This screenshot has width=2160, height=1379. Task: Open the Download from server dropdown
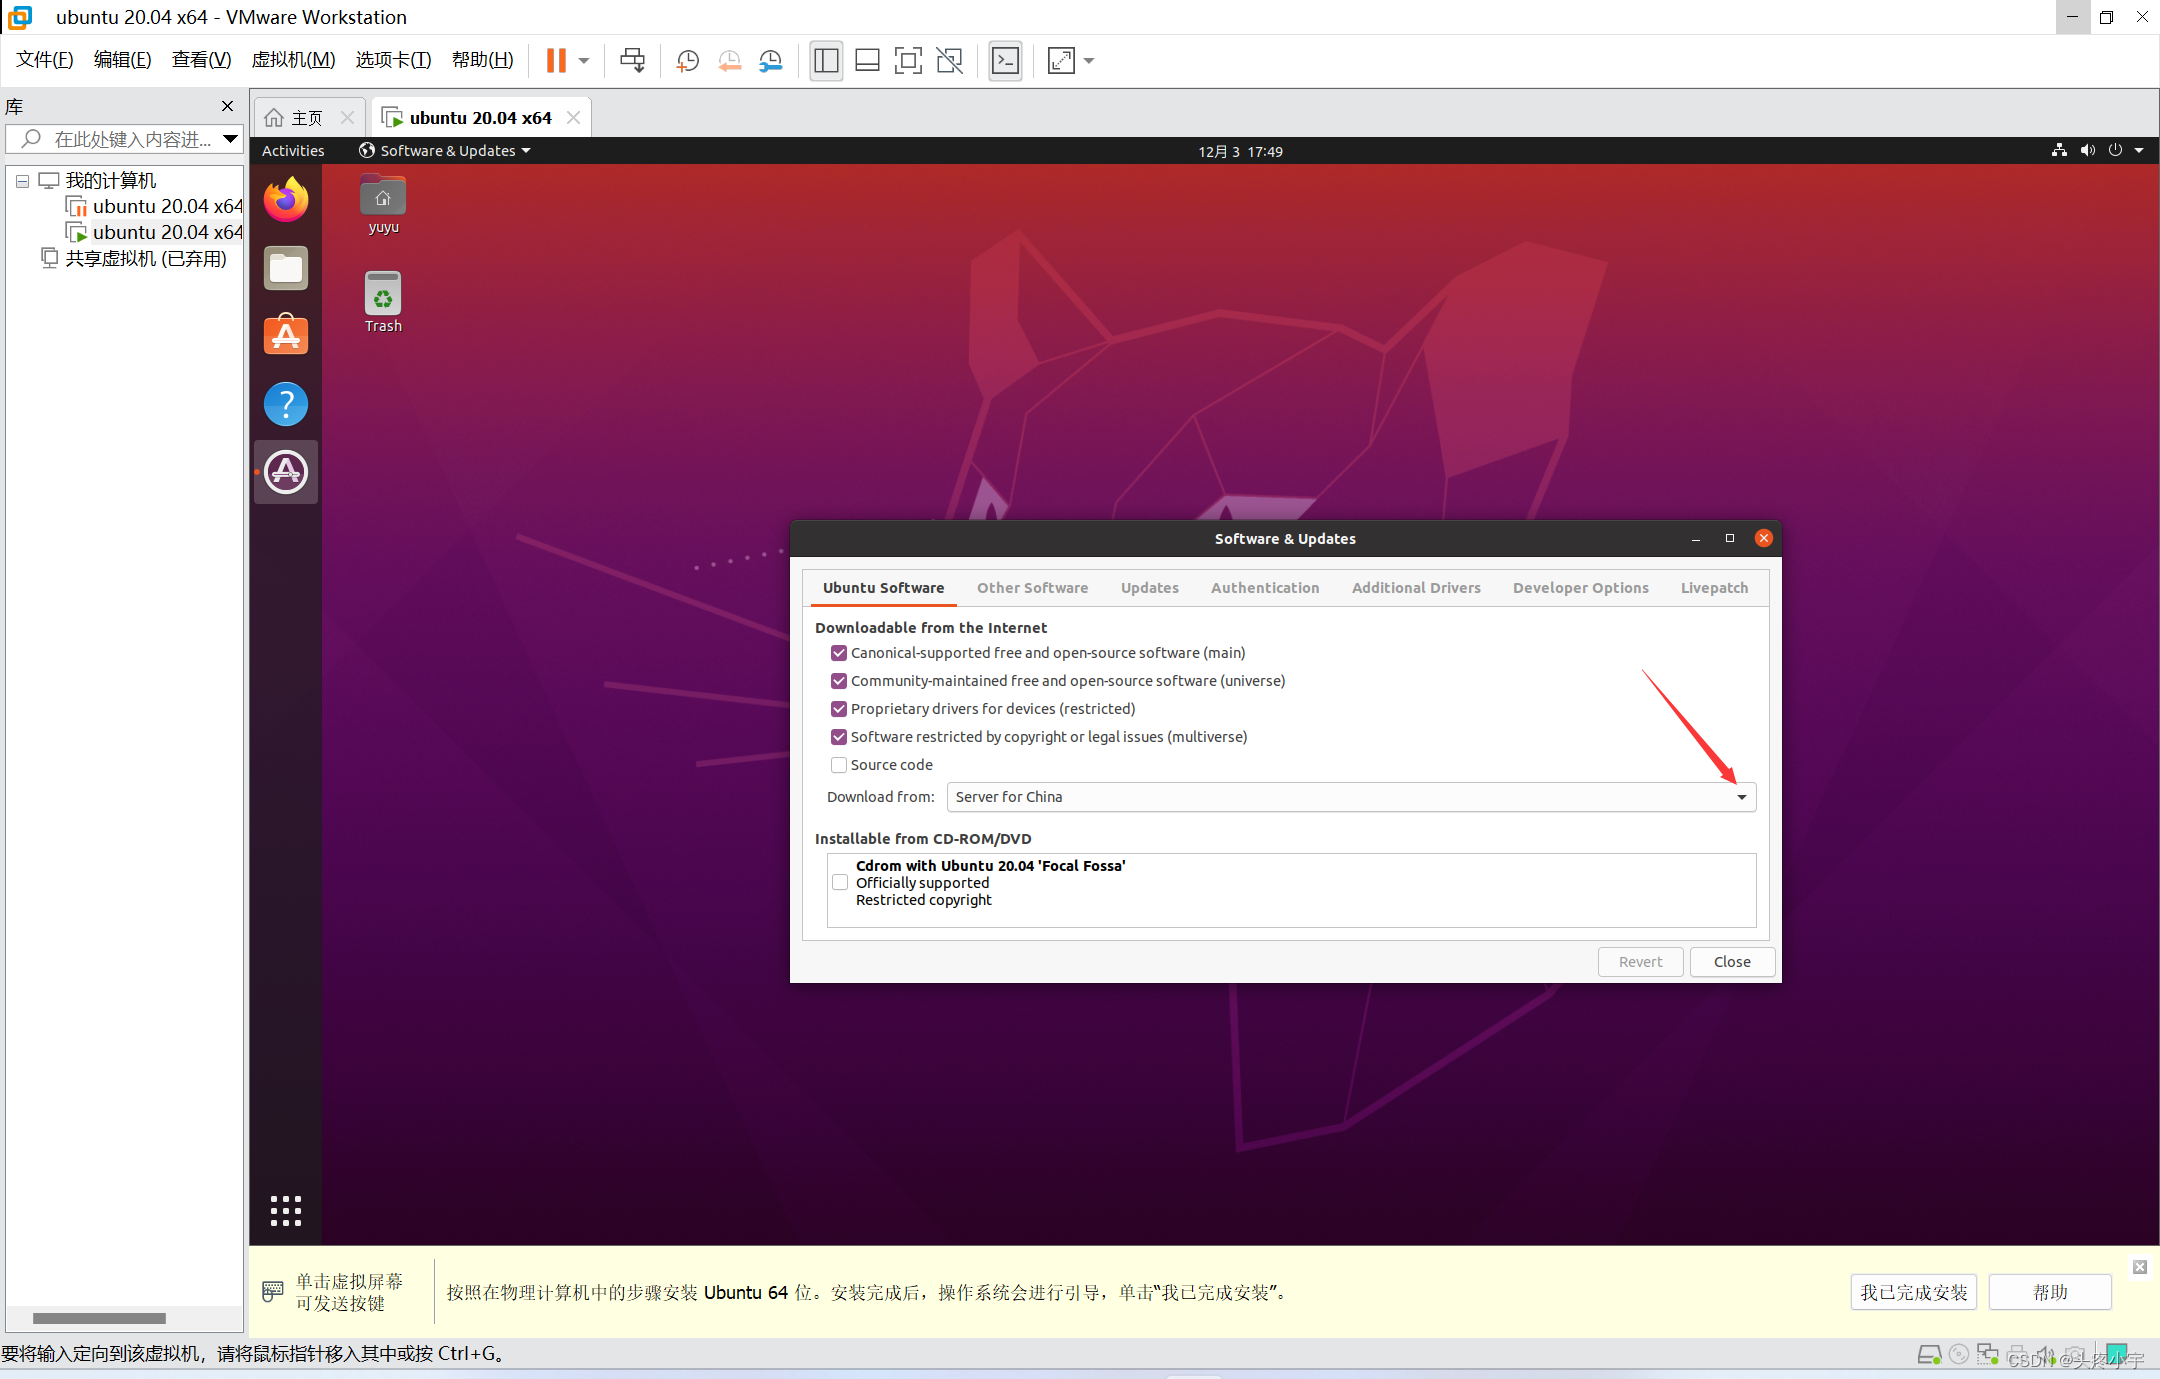[x=1351, y=797]
